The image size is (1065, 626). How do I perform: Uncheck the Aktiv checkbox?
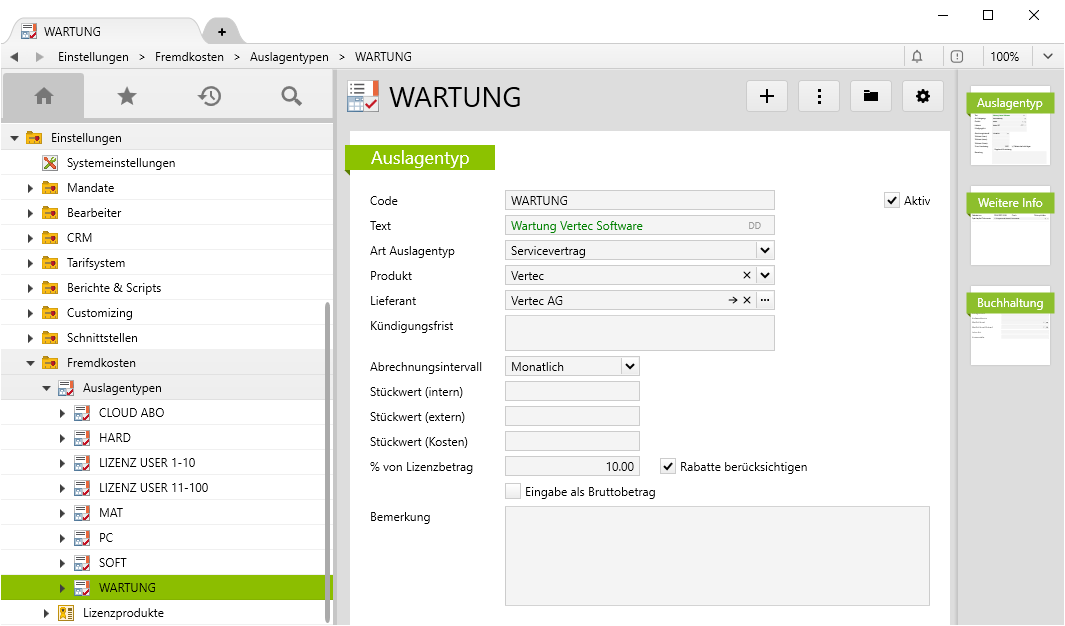[x=892, y=201]
